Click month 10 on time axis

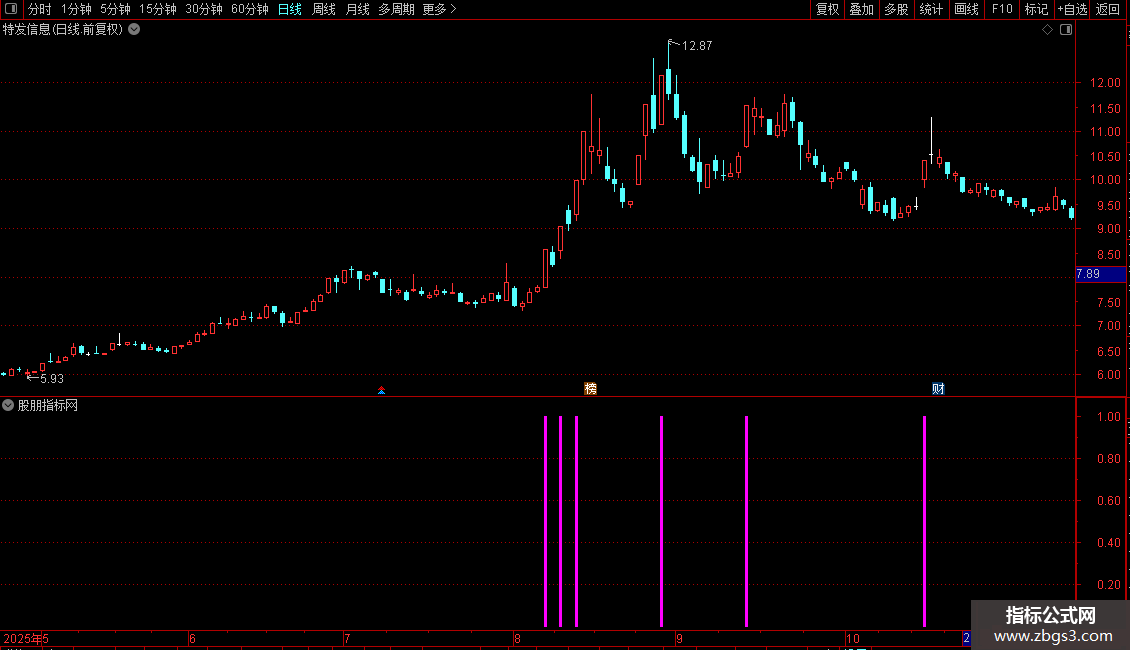pyautogui.click(x=853, y=638)
